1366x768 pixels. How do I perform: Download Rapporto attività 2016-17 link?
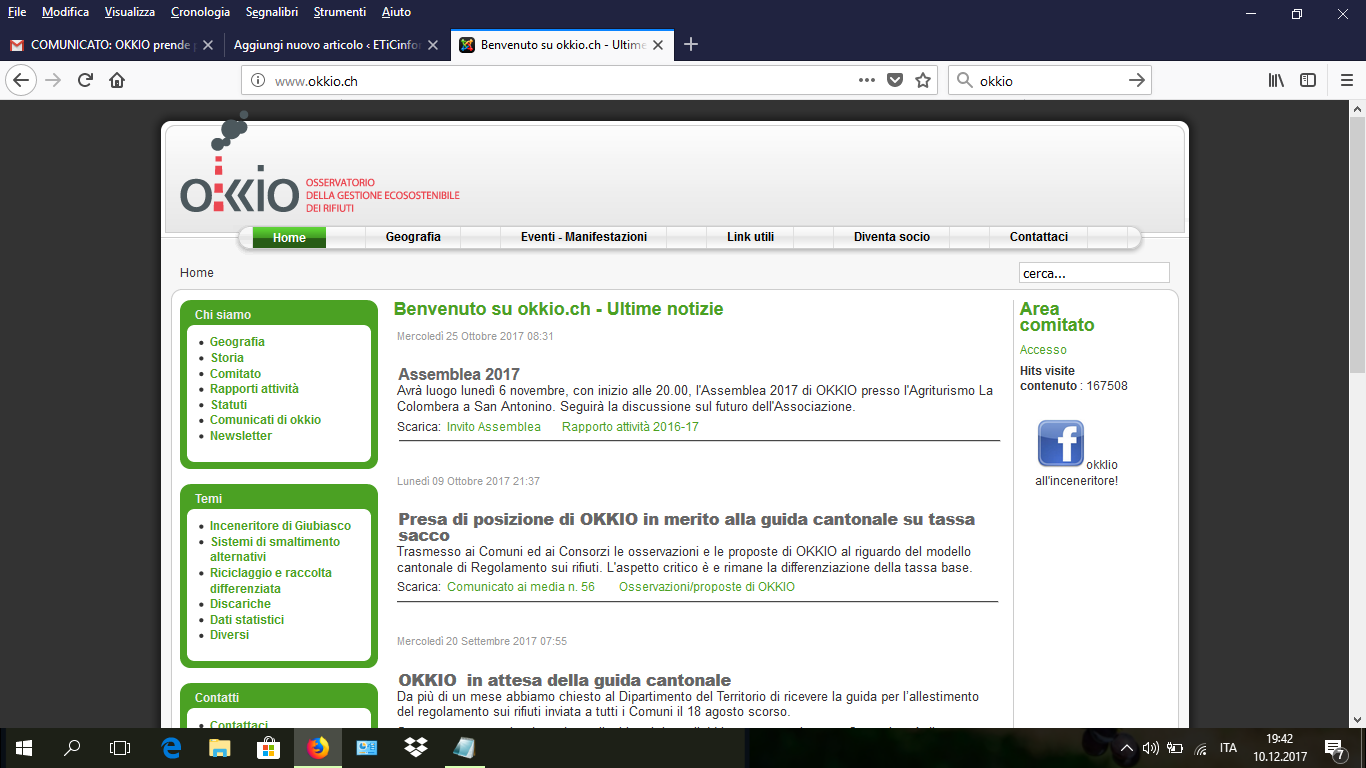[630, 427]
